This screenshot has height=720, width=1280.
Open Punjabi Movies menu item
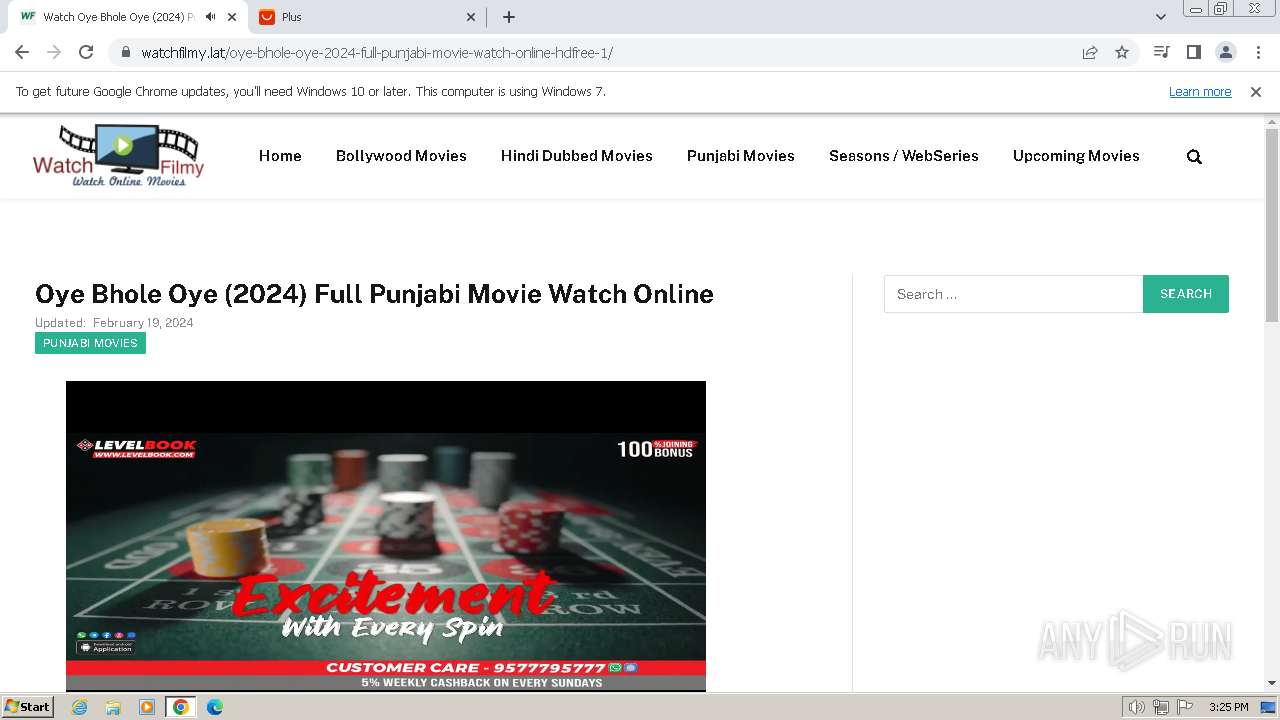pyautogui.click(x=741, y=156)
